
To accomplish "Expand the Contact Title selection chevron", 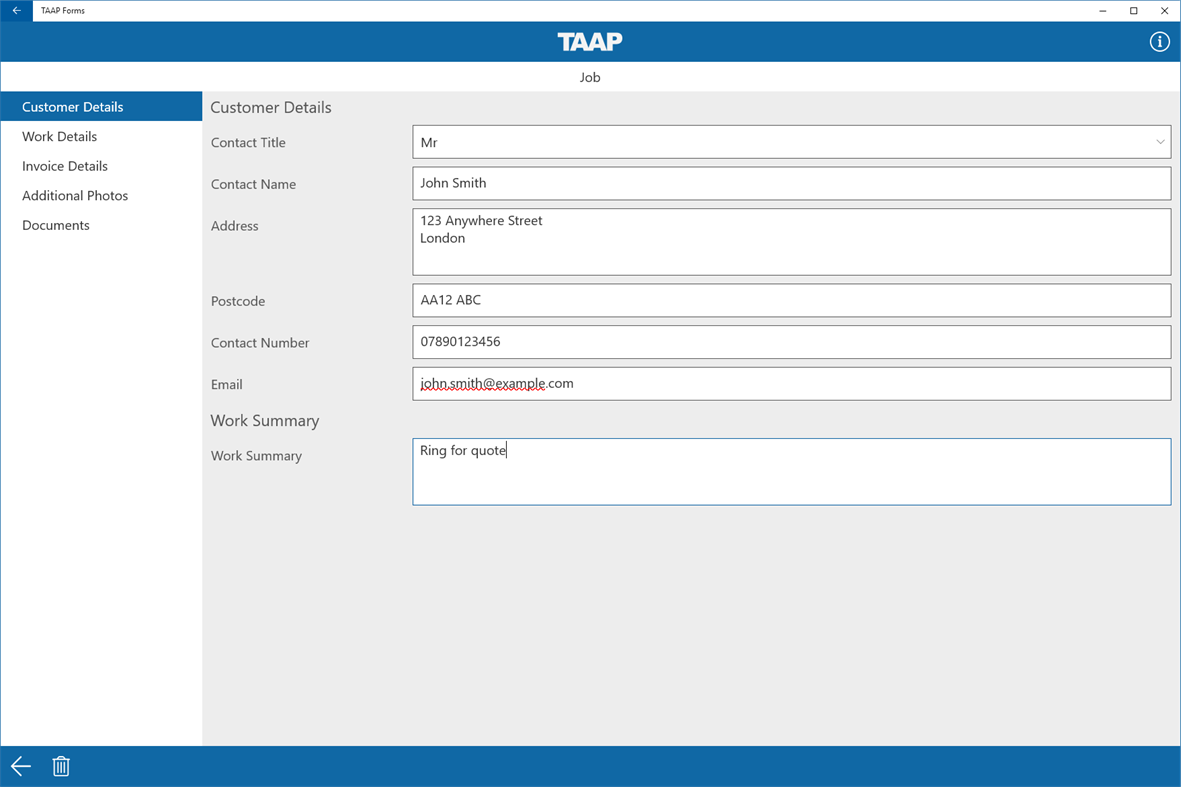I will (1159, 141).
